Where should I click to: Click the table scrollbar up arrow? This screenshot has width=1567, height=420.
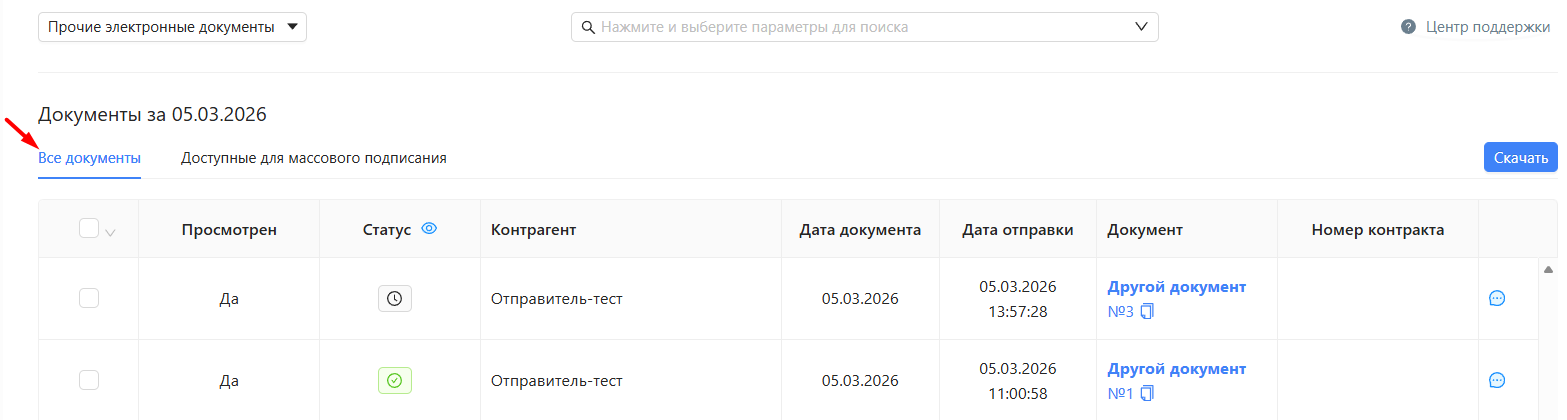1549,269
